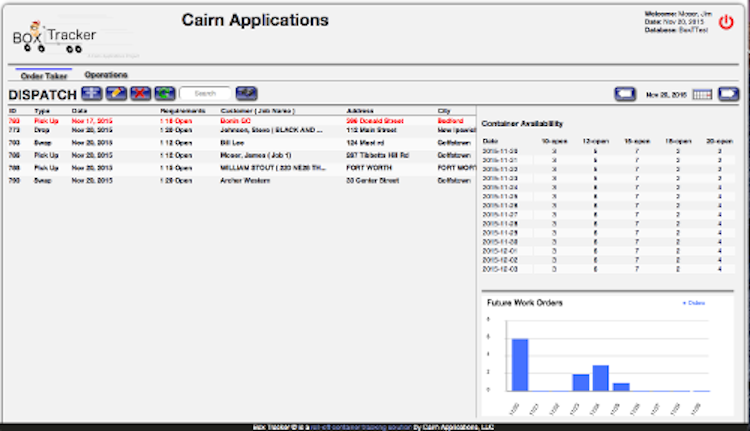The image size is (750, 431).
Task: Select the WILLIAM STOUT order row
Action: pyautogui.click(x=242, y=168)
